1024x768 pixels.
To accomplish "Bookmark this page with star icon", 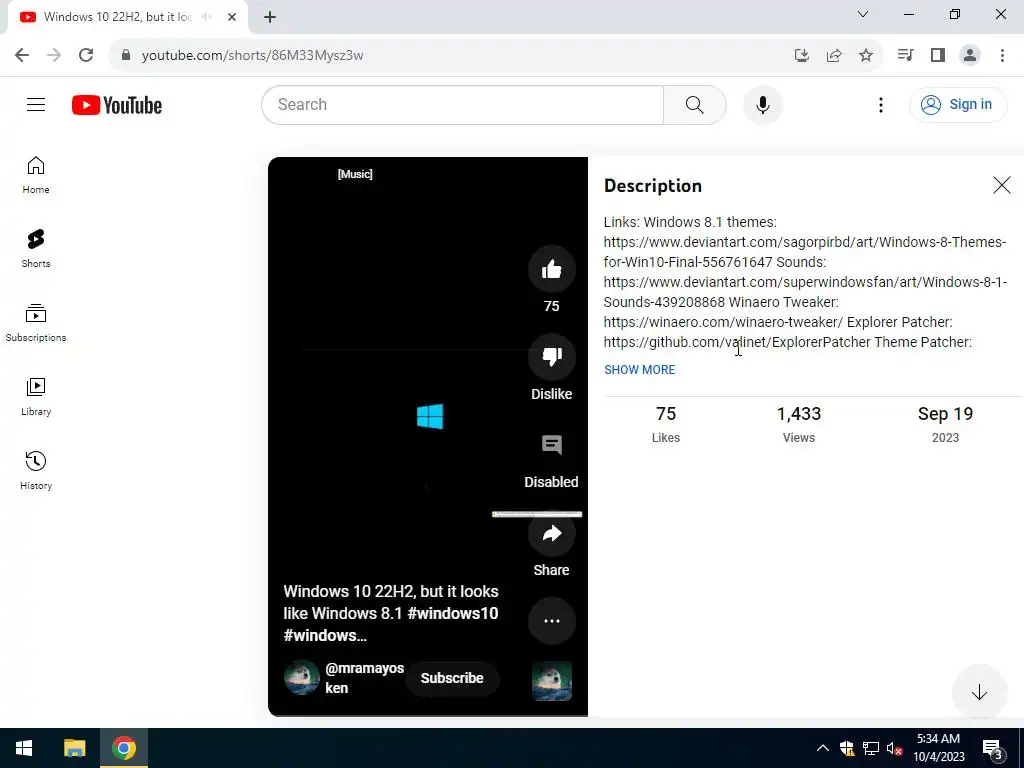I will click(x=865, y=55).
